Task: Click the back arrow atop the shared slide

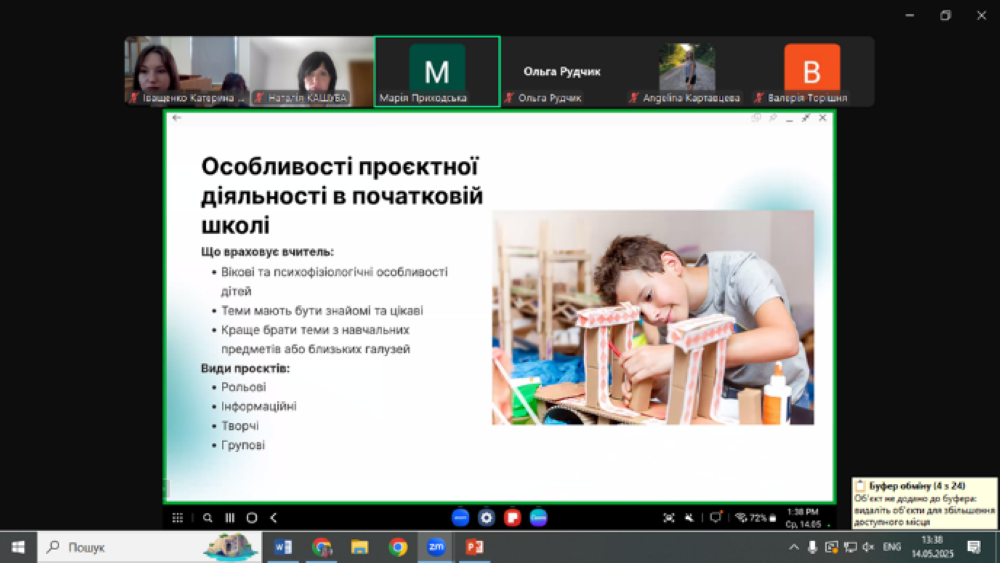Action: tap(177, 118)
